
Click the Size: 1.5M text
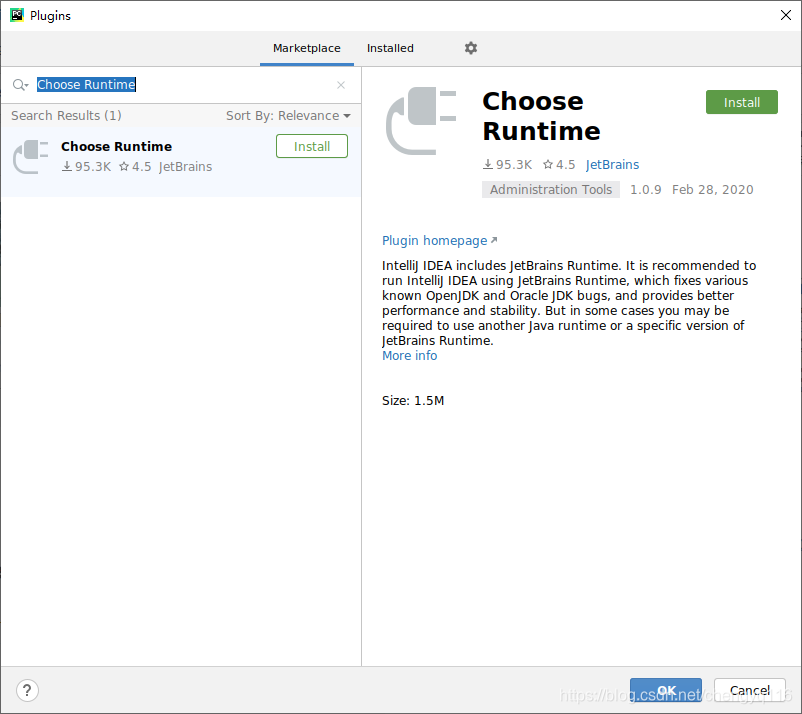tap(413, 400)
